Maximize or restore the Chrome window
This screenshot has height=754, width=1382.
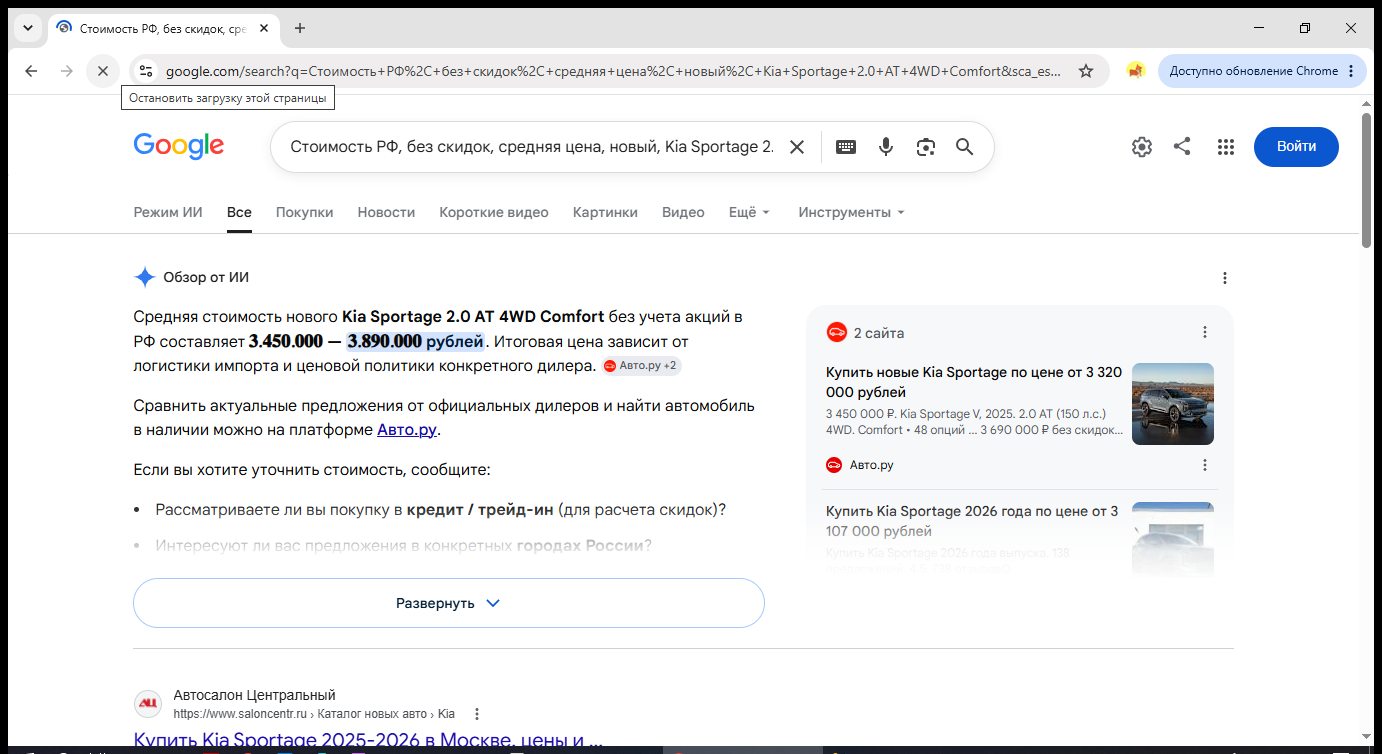coord(1305,28)
